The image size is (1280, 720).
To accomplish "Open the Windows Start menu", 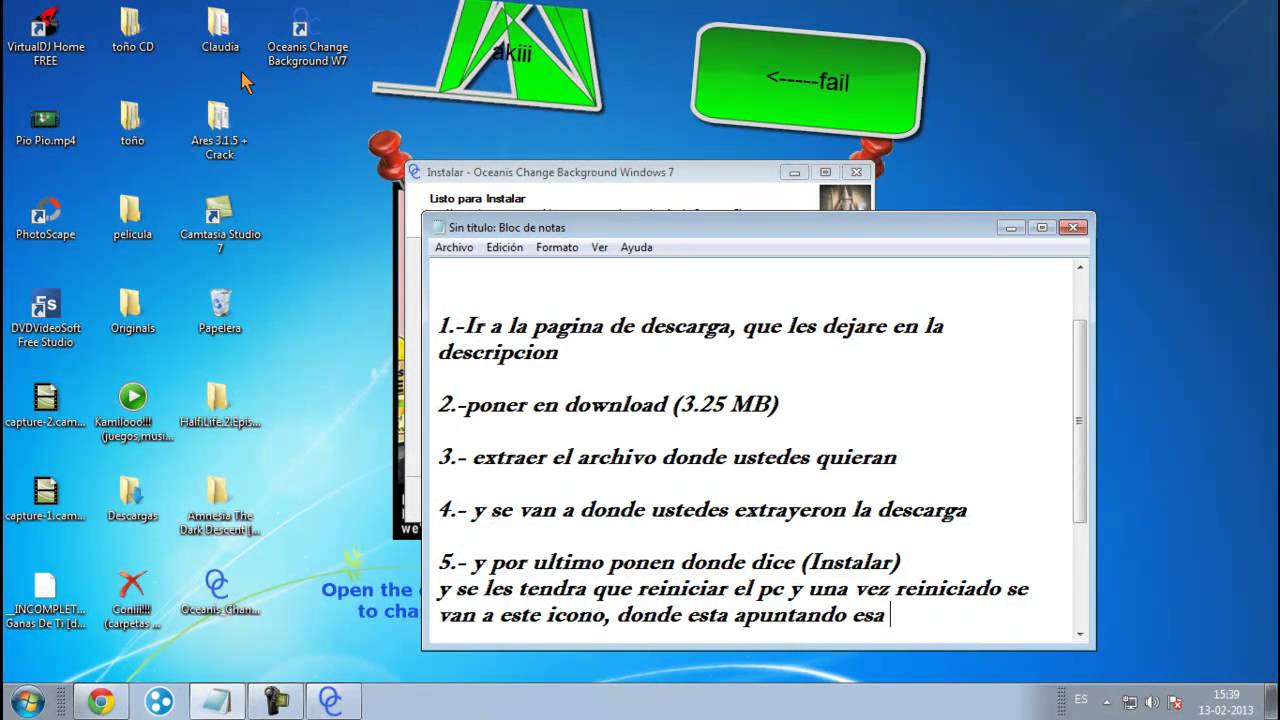I will (x=28, y=701).
